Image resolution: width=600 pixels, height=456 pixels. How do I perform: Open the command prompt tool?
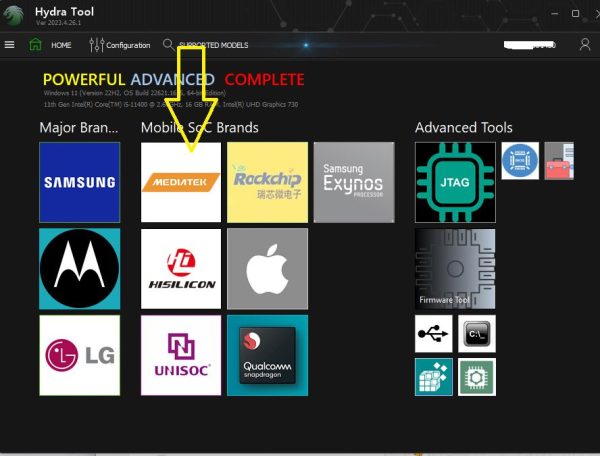(477, 334)
